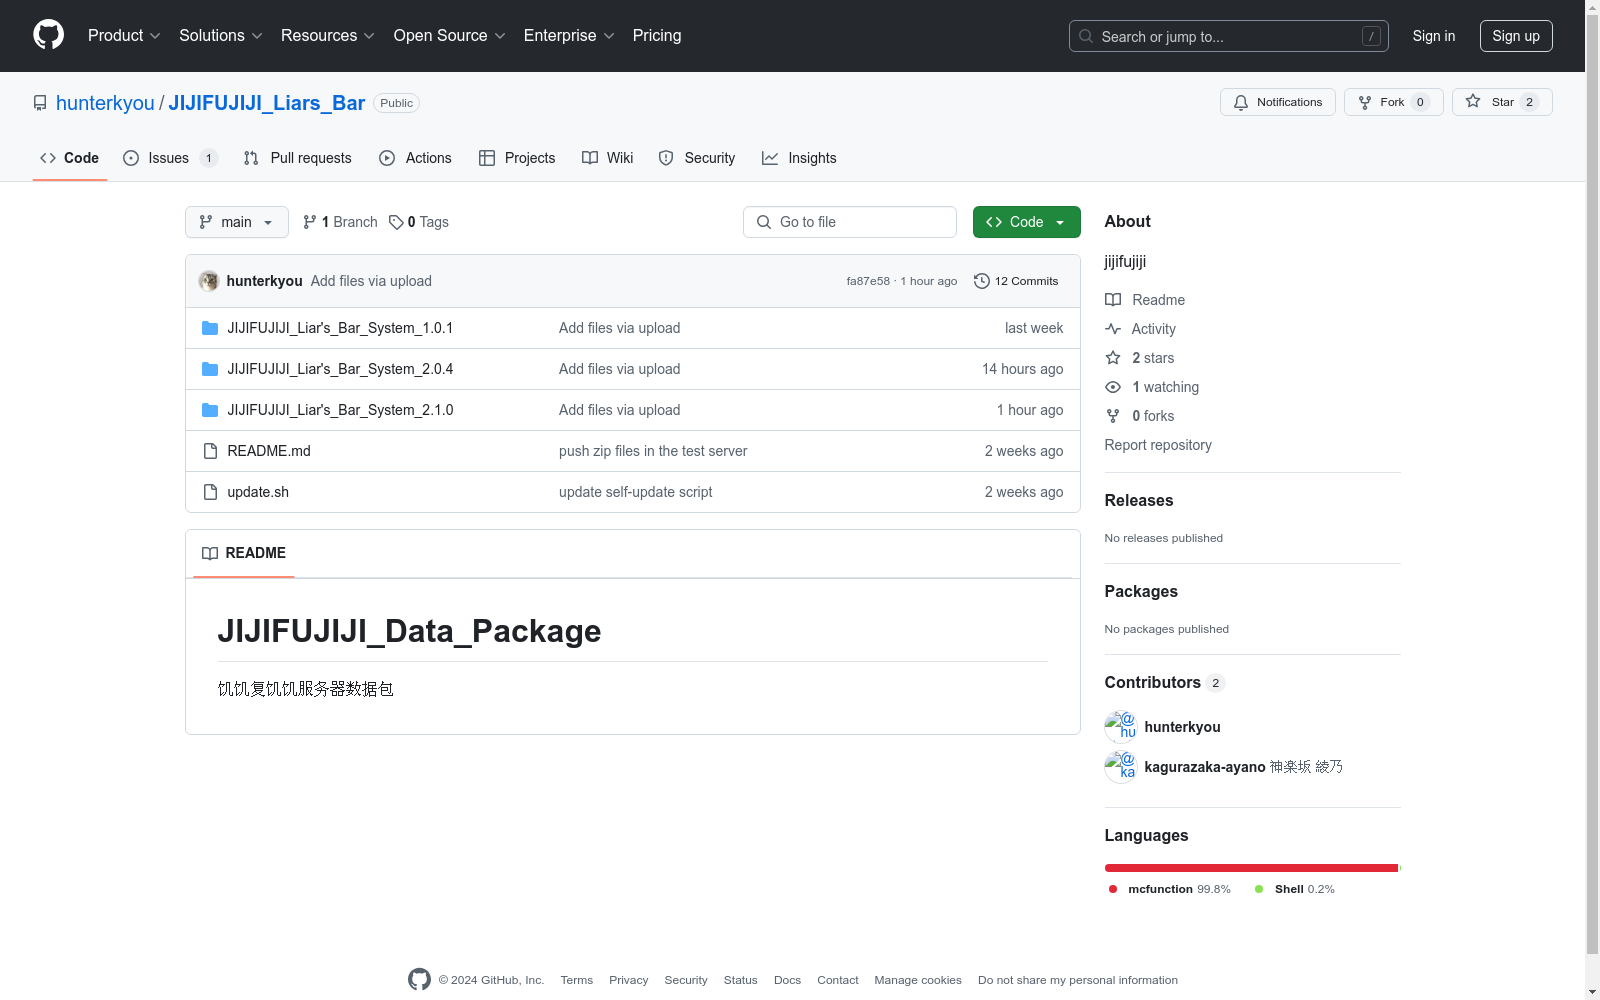Click the Fork icon
The height and width of the screenshot is (1000, 1600).
(x=1365, y=102)
